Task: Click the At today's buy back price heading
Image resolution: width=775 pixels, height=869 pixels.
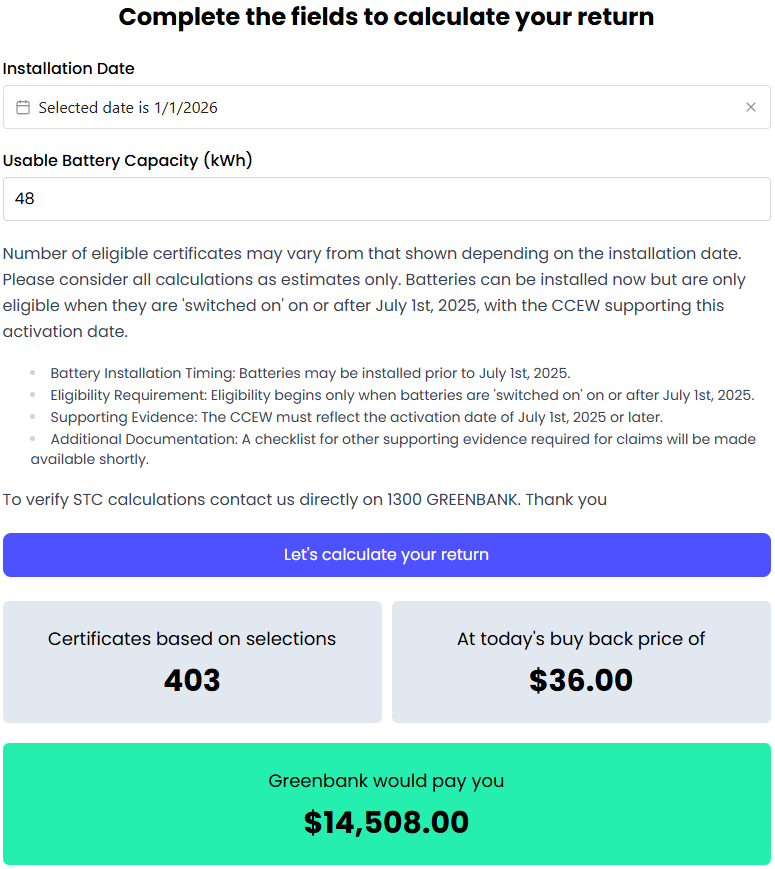Action: (x=581, y=639)
